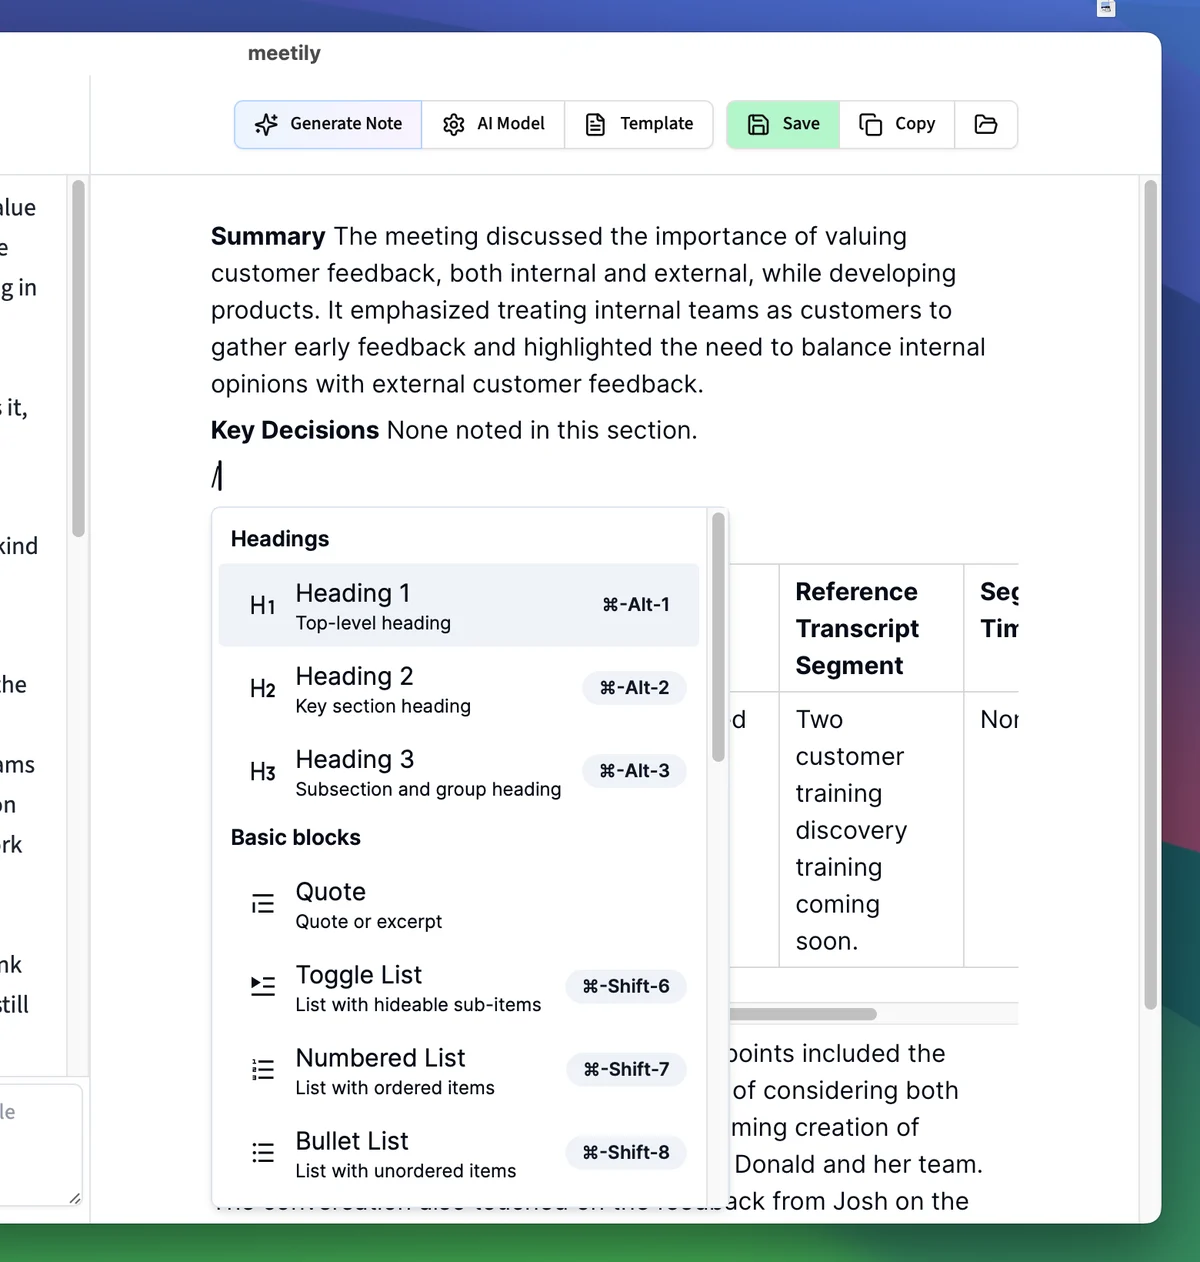Insert a Quote block

tap(459, 904)
